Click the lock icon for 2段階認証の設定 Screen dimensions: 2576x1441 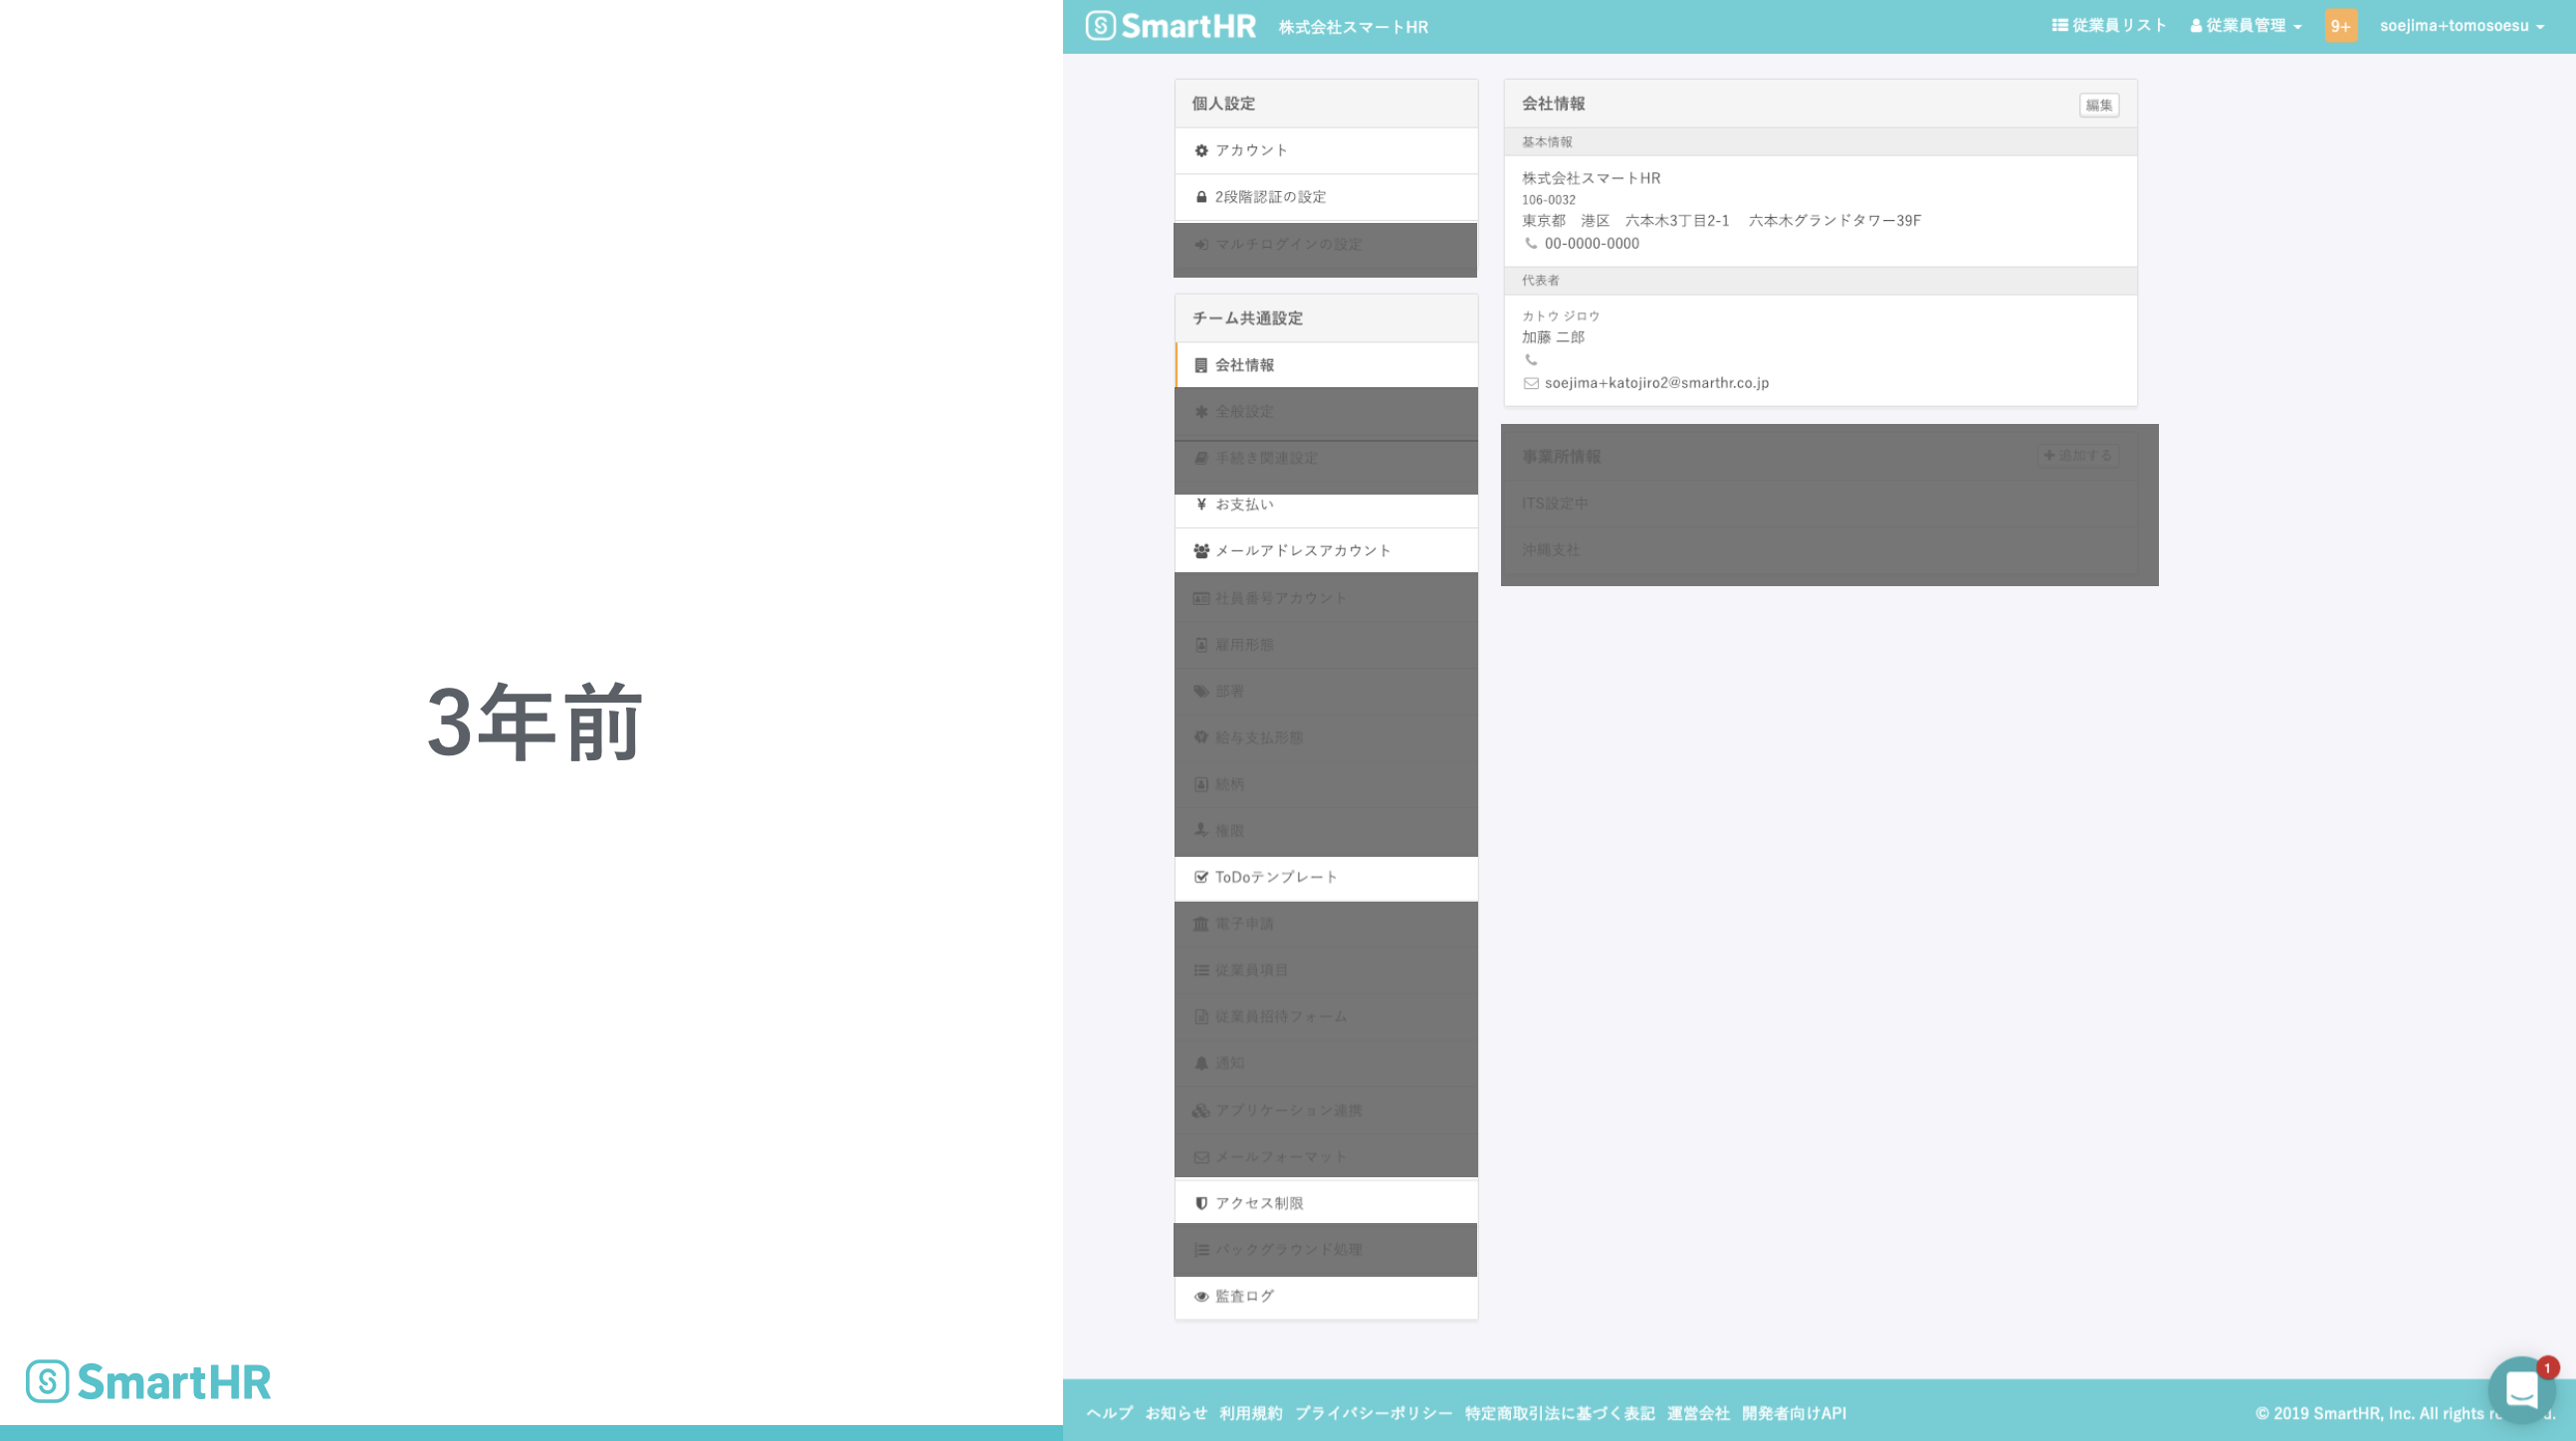pos(1201,197)
